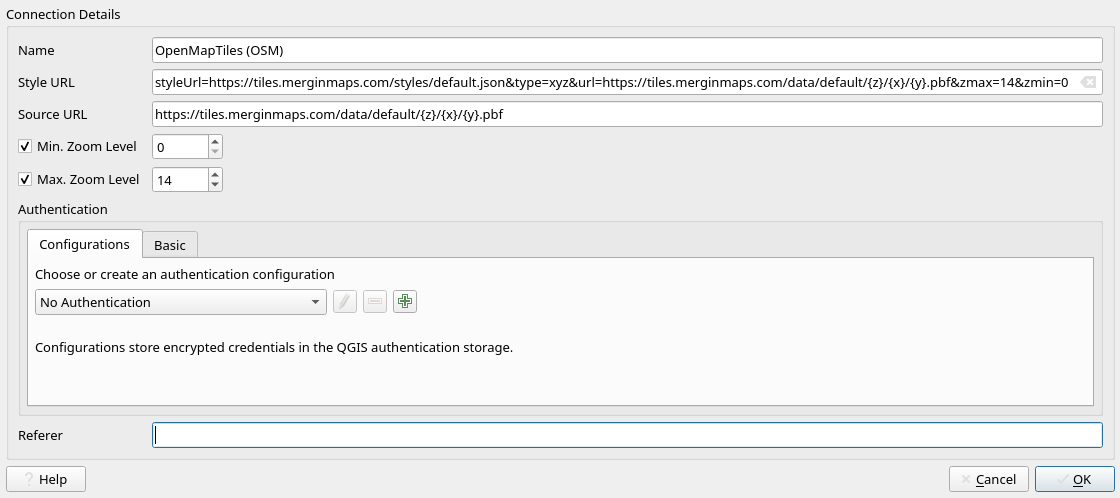Add new authentication configuration with green plus
The width and height of the screenshot is (1120, 498).
pyautogui.click(x=405, y=302)
